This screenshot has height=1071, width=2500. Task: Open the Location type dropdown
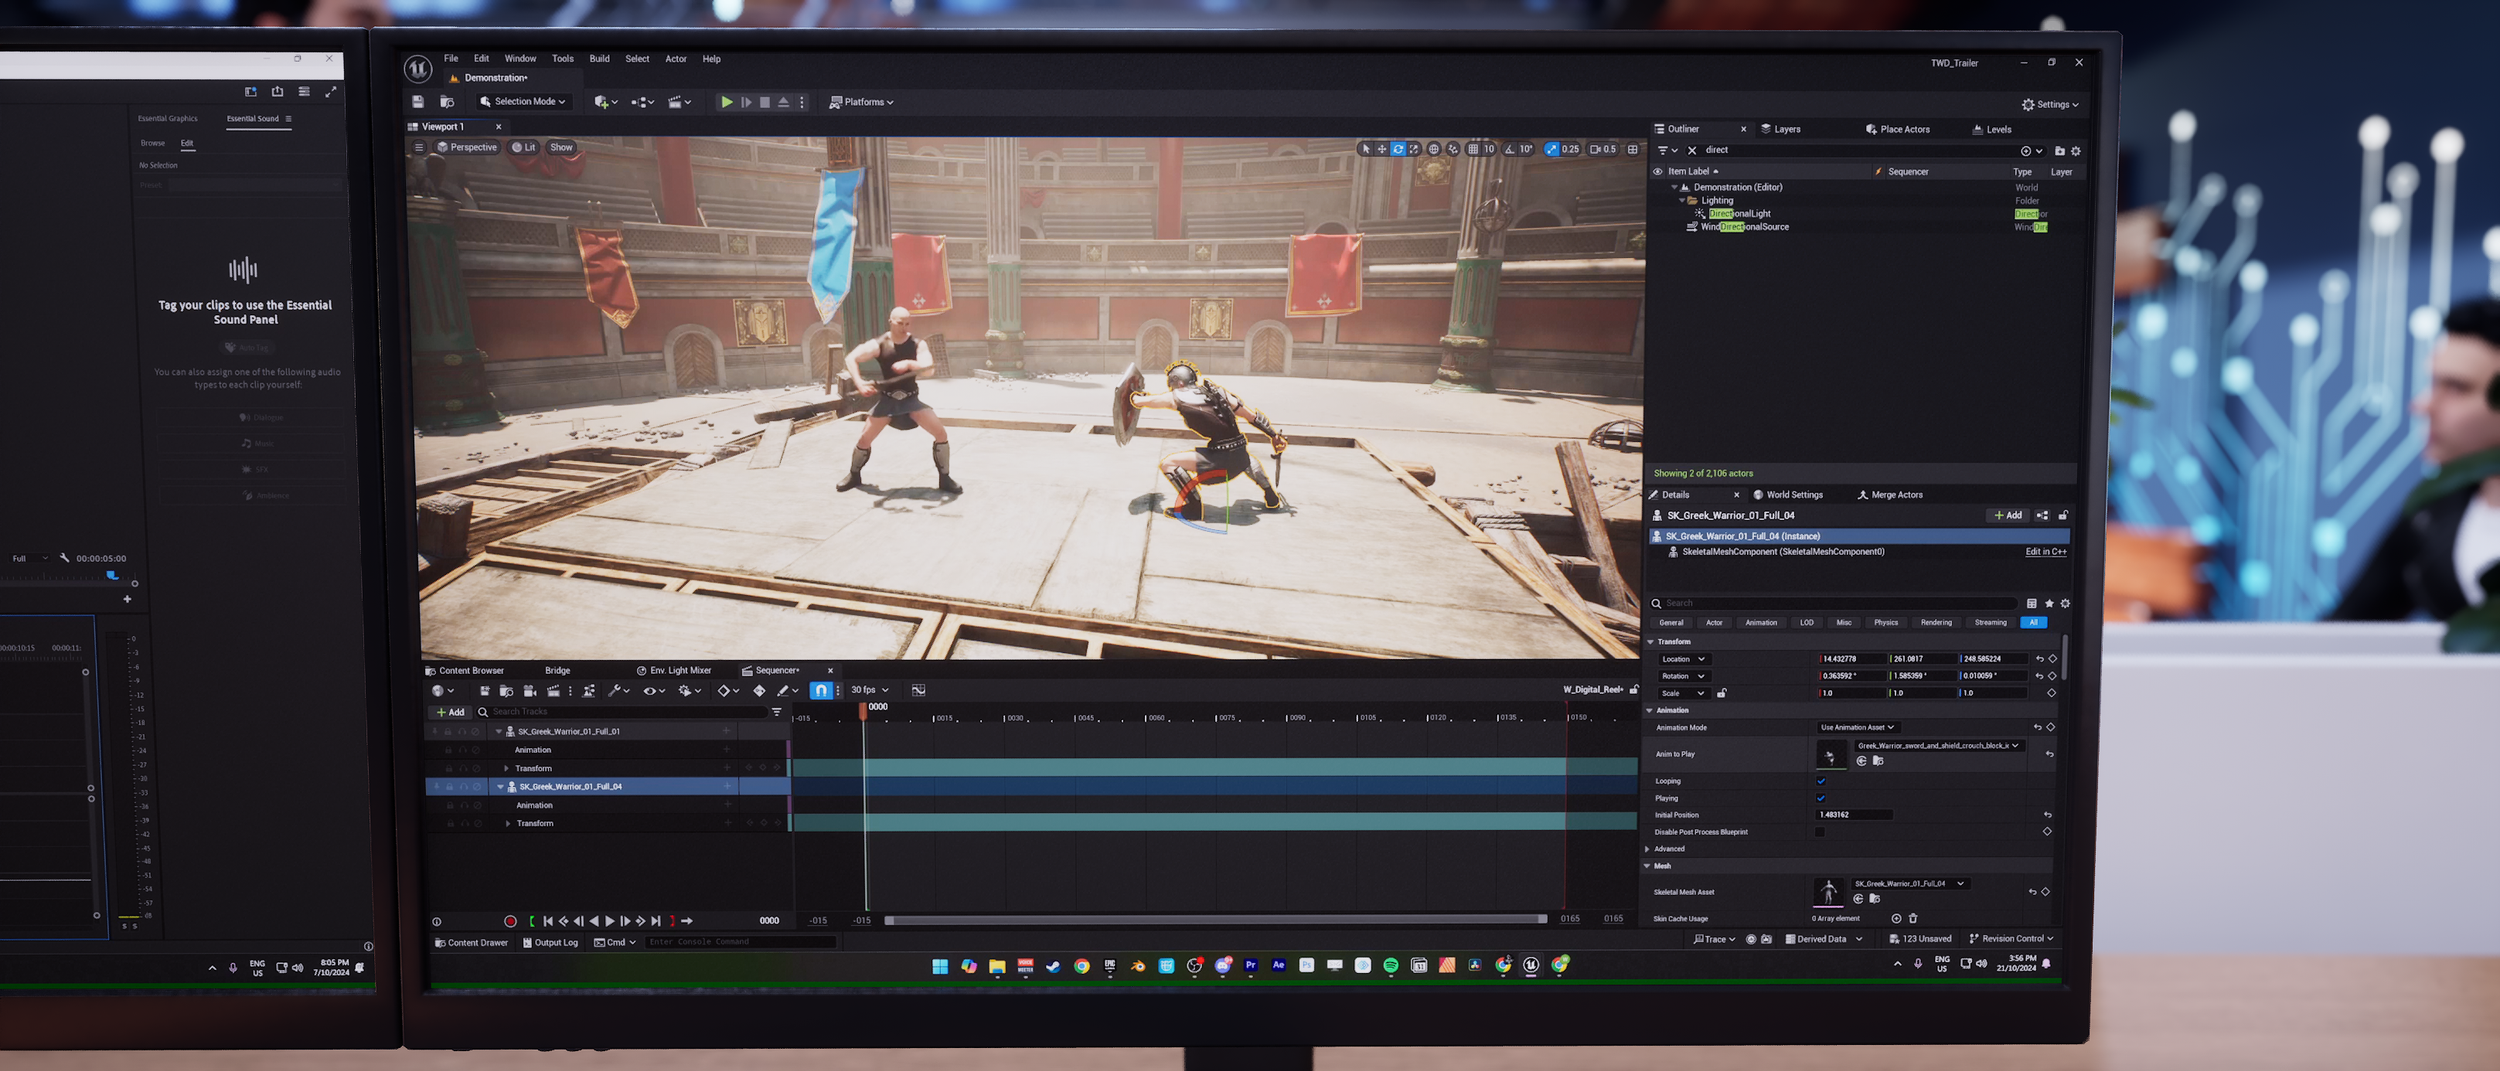pos(1684,659)
